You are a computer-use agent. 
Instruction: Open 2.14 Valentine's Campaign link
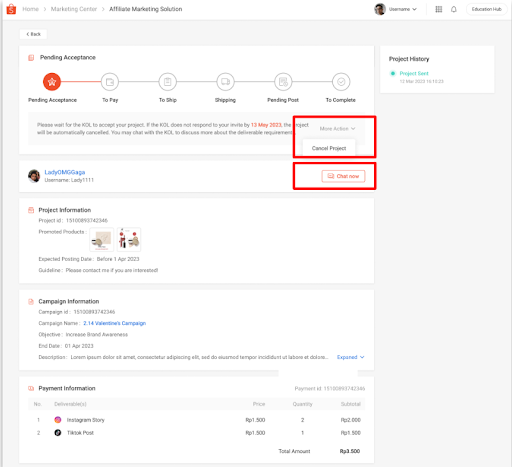115,323
